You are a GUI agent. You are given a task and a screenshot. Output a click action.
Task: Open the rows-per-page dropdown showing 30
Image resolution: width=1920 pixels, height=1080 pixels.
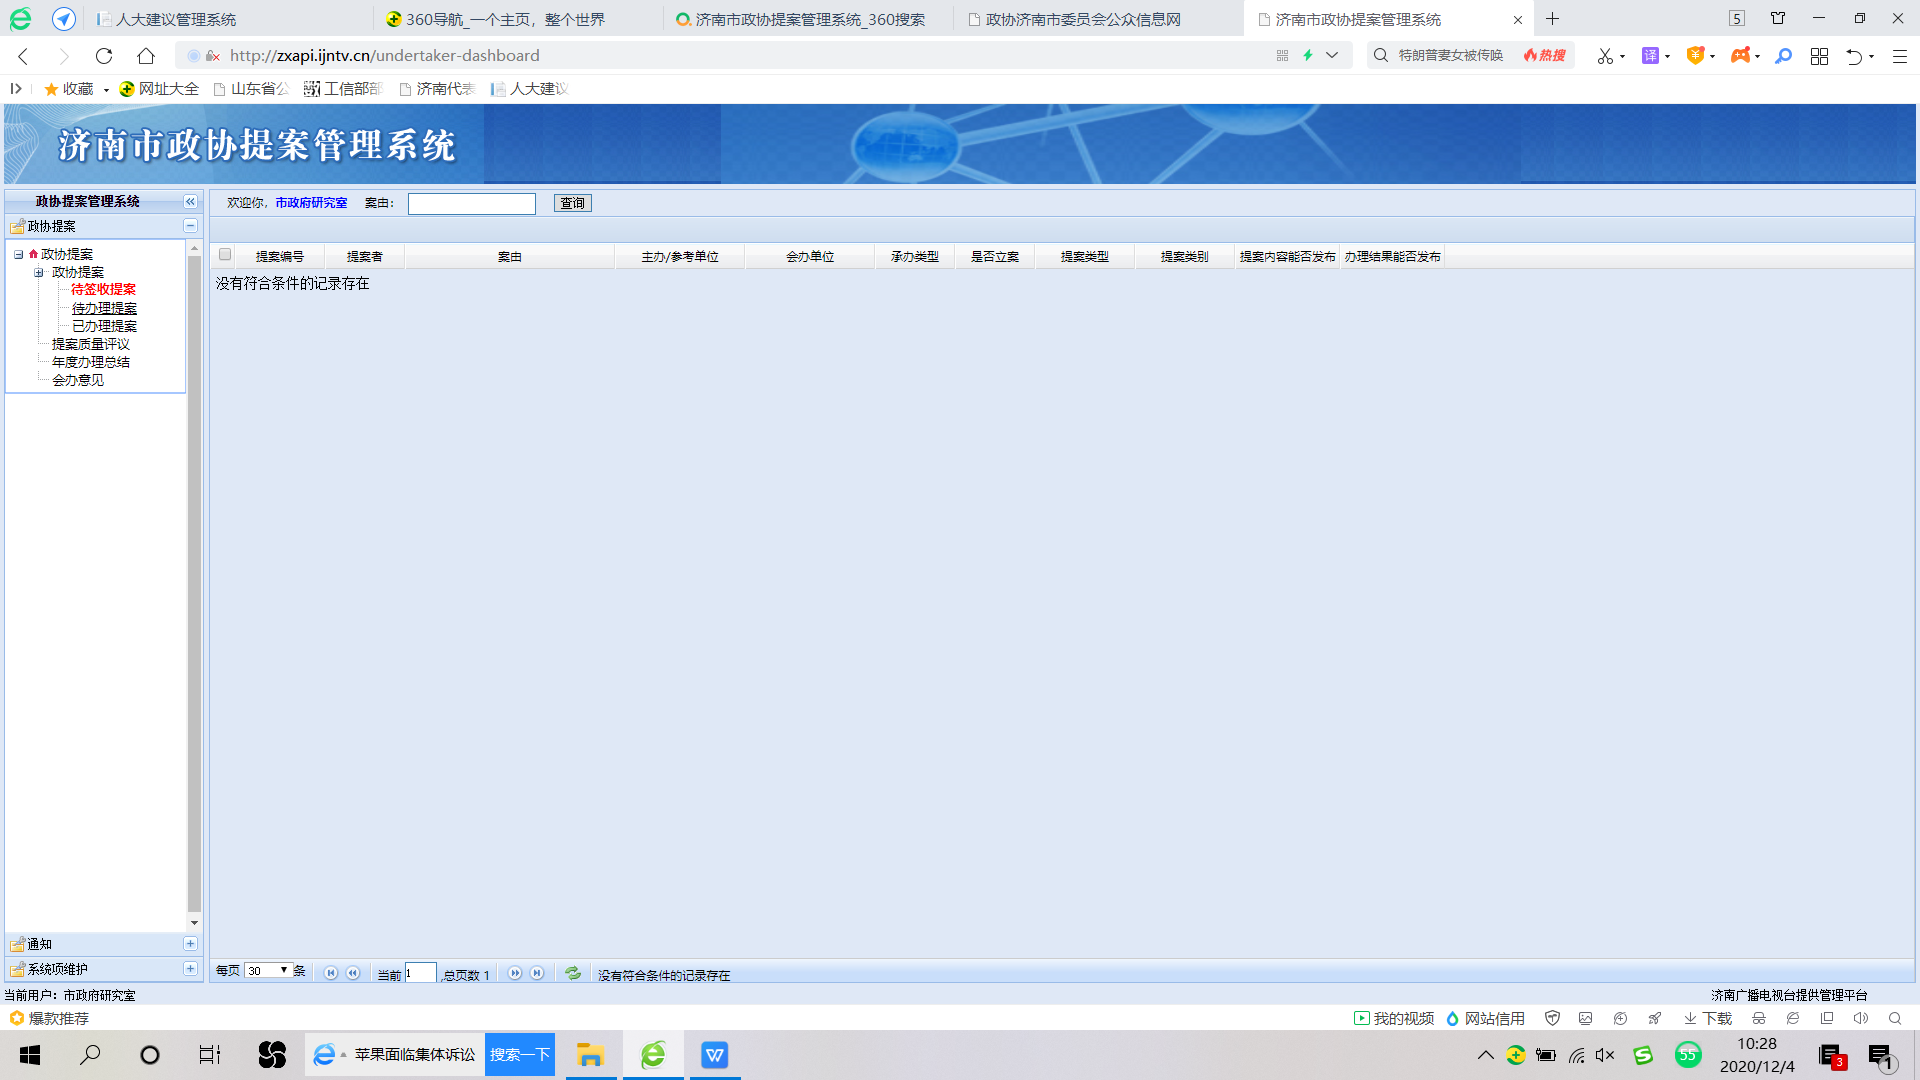268,971
